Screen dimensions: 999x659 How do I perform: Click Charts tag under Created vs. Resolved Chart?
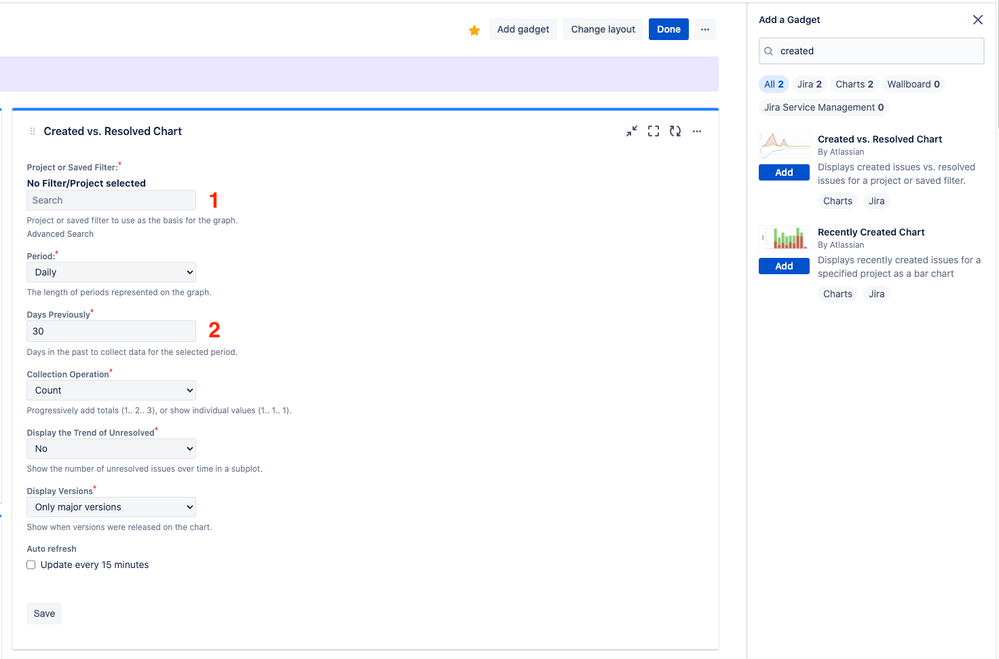coord(837,201)
